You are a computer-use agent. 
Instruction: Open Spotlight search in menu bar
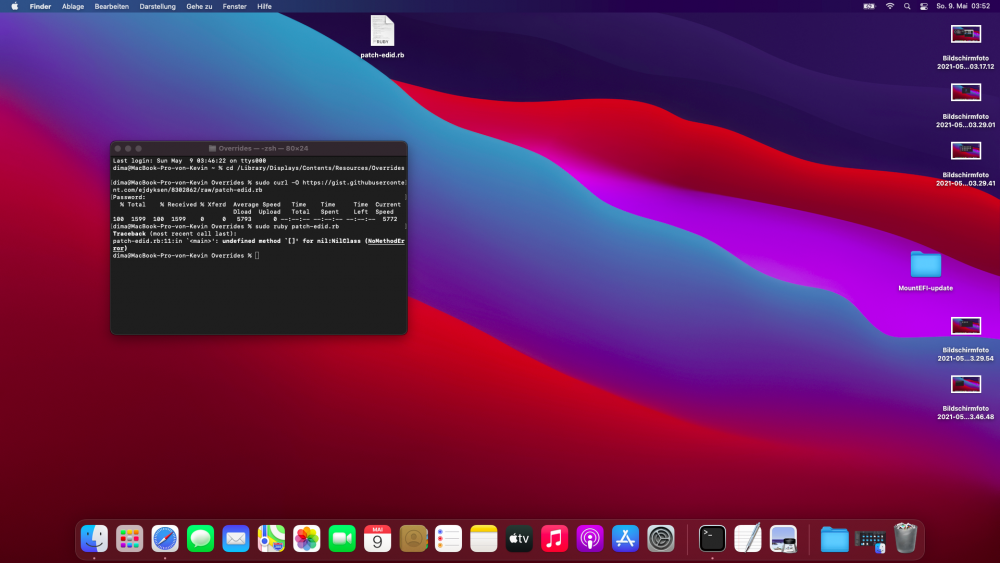click(907, 6)
